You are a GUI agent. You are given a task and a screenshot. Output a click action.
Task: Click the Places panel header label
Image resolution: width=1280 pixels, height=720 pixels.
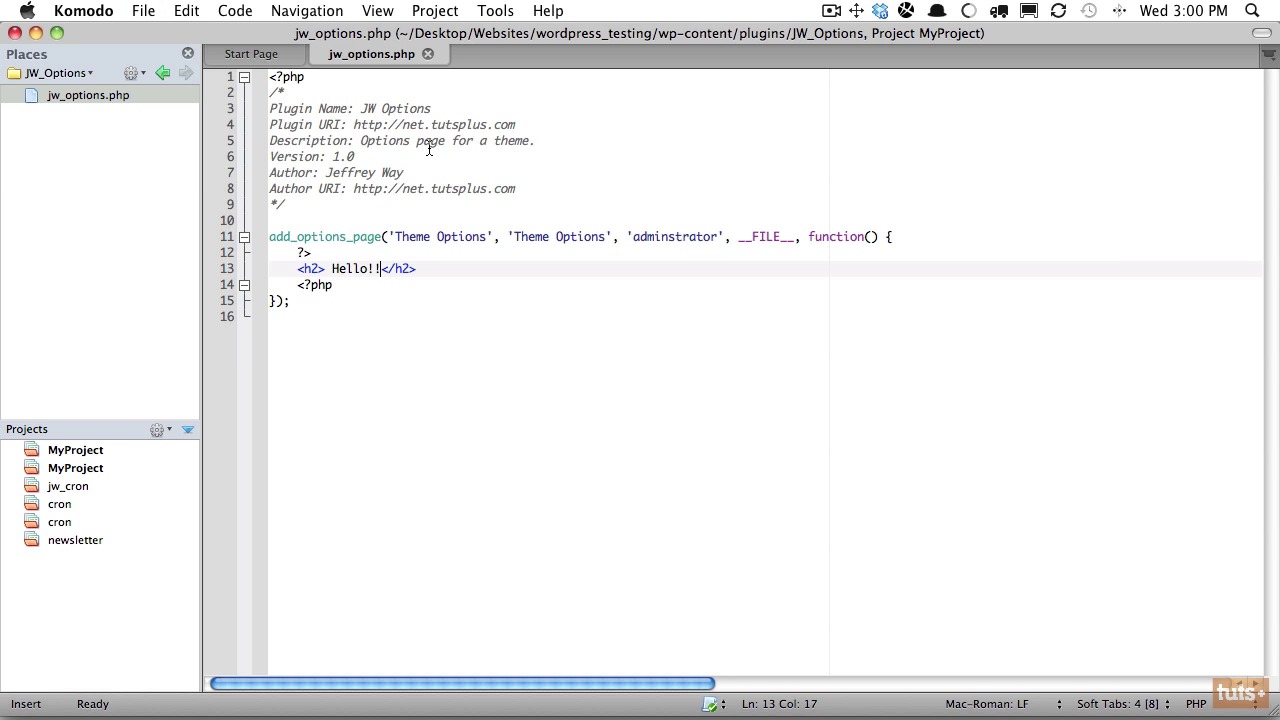click(x=27, y=54)
